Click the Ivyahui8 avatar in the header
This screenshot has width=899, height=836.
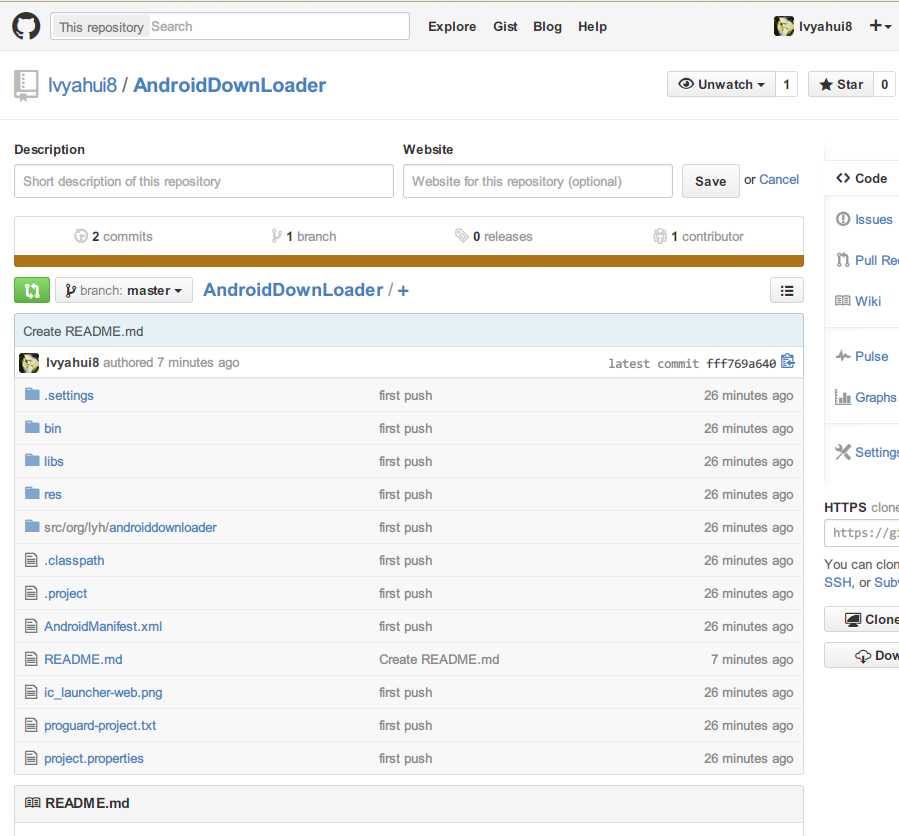coord(784,26)
